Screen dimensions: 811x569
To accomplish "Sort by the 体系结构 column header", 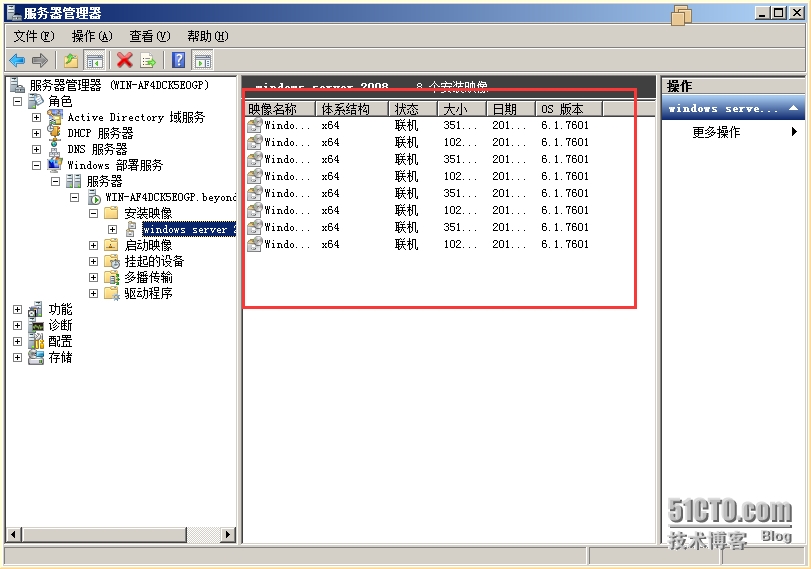I will point(352,109).
